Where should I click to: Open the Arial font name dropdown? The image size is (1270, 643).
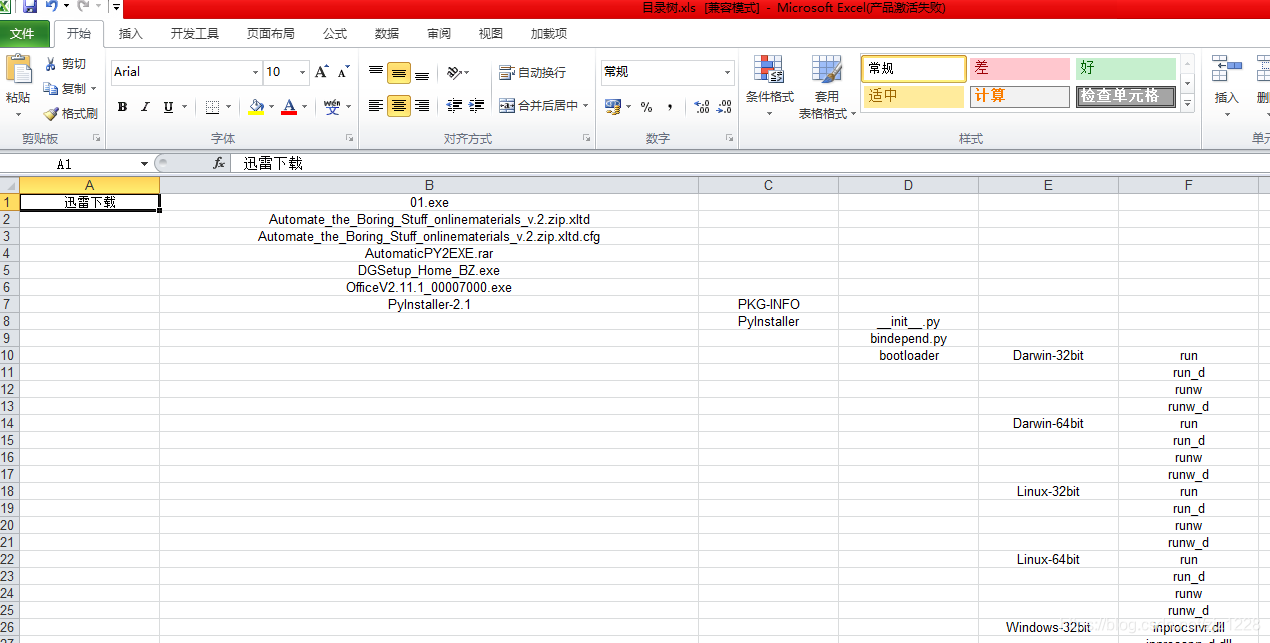pyautogui.click(x=255, y=72)
